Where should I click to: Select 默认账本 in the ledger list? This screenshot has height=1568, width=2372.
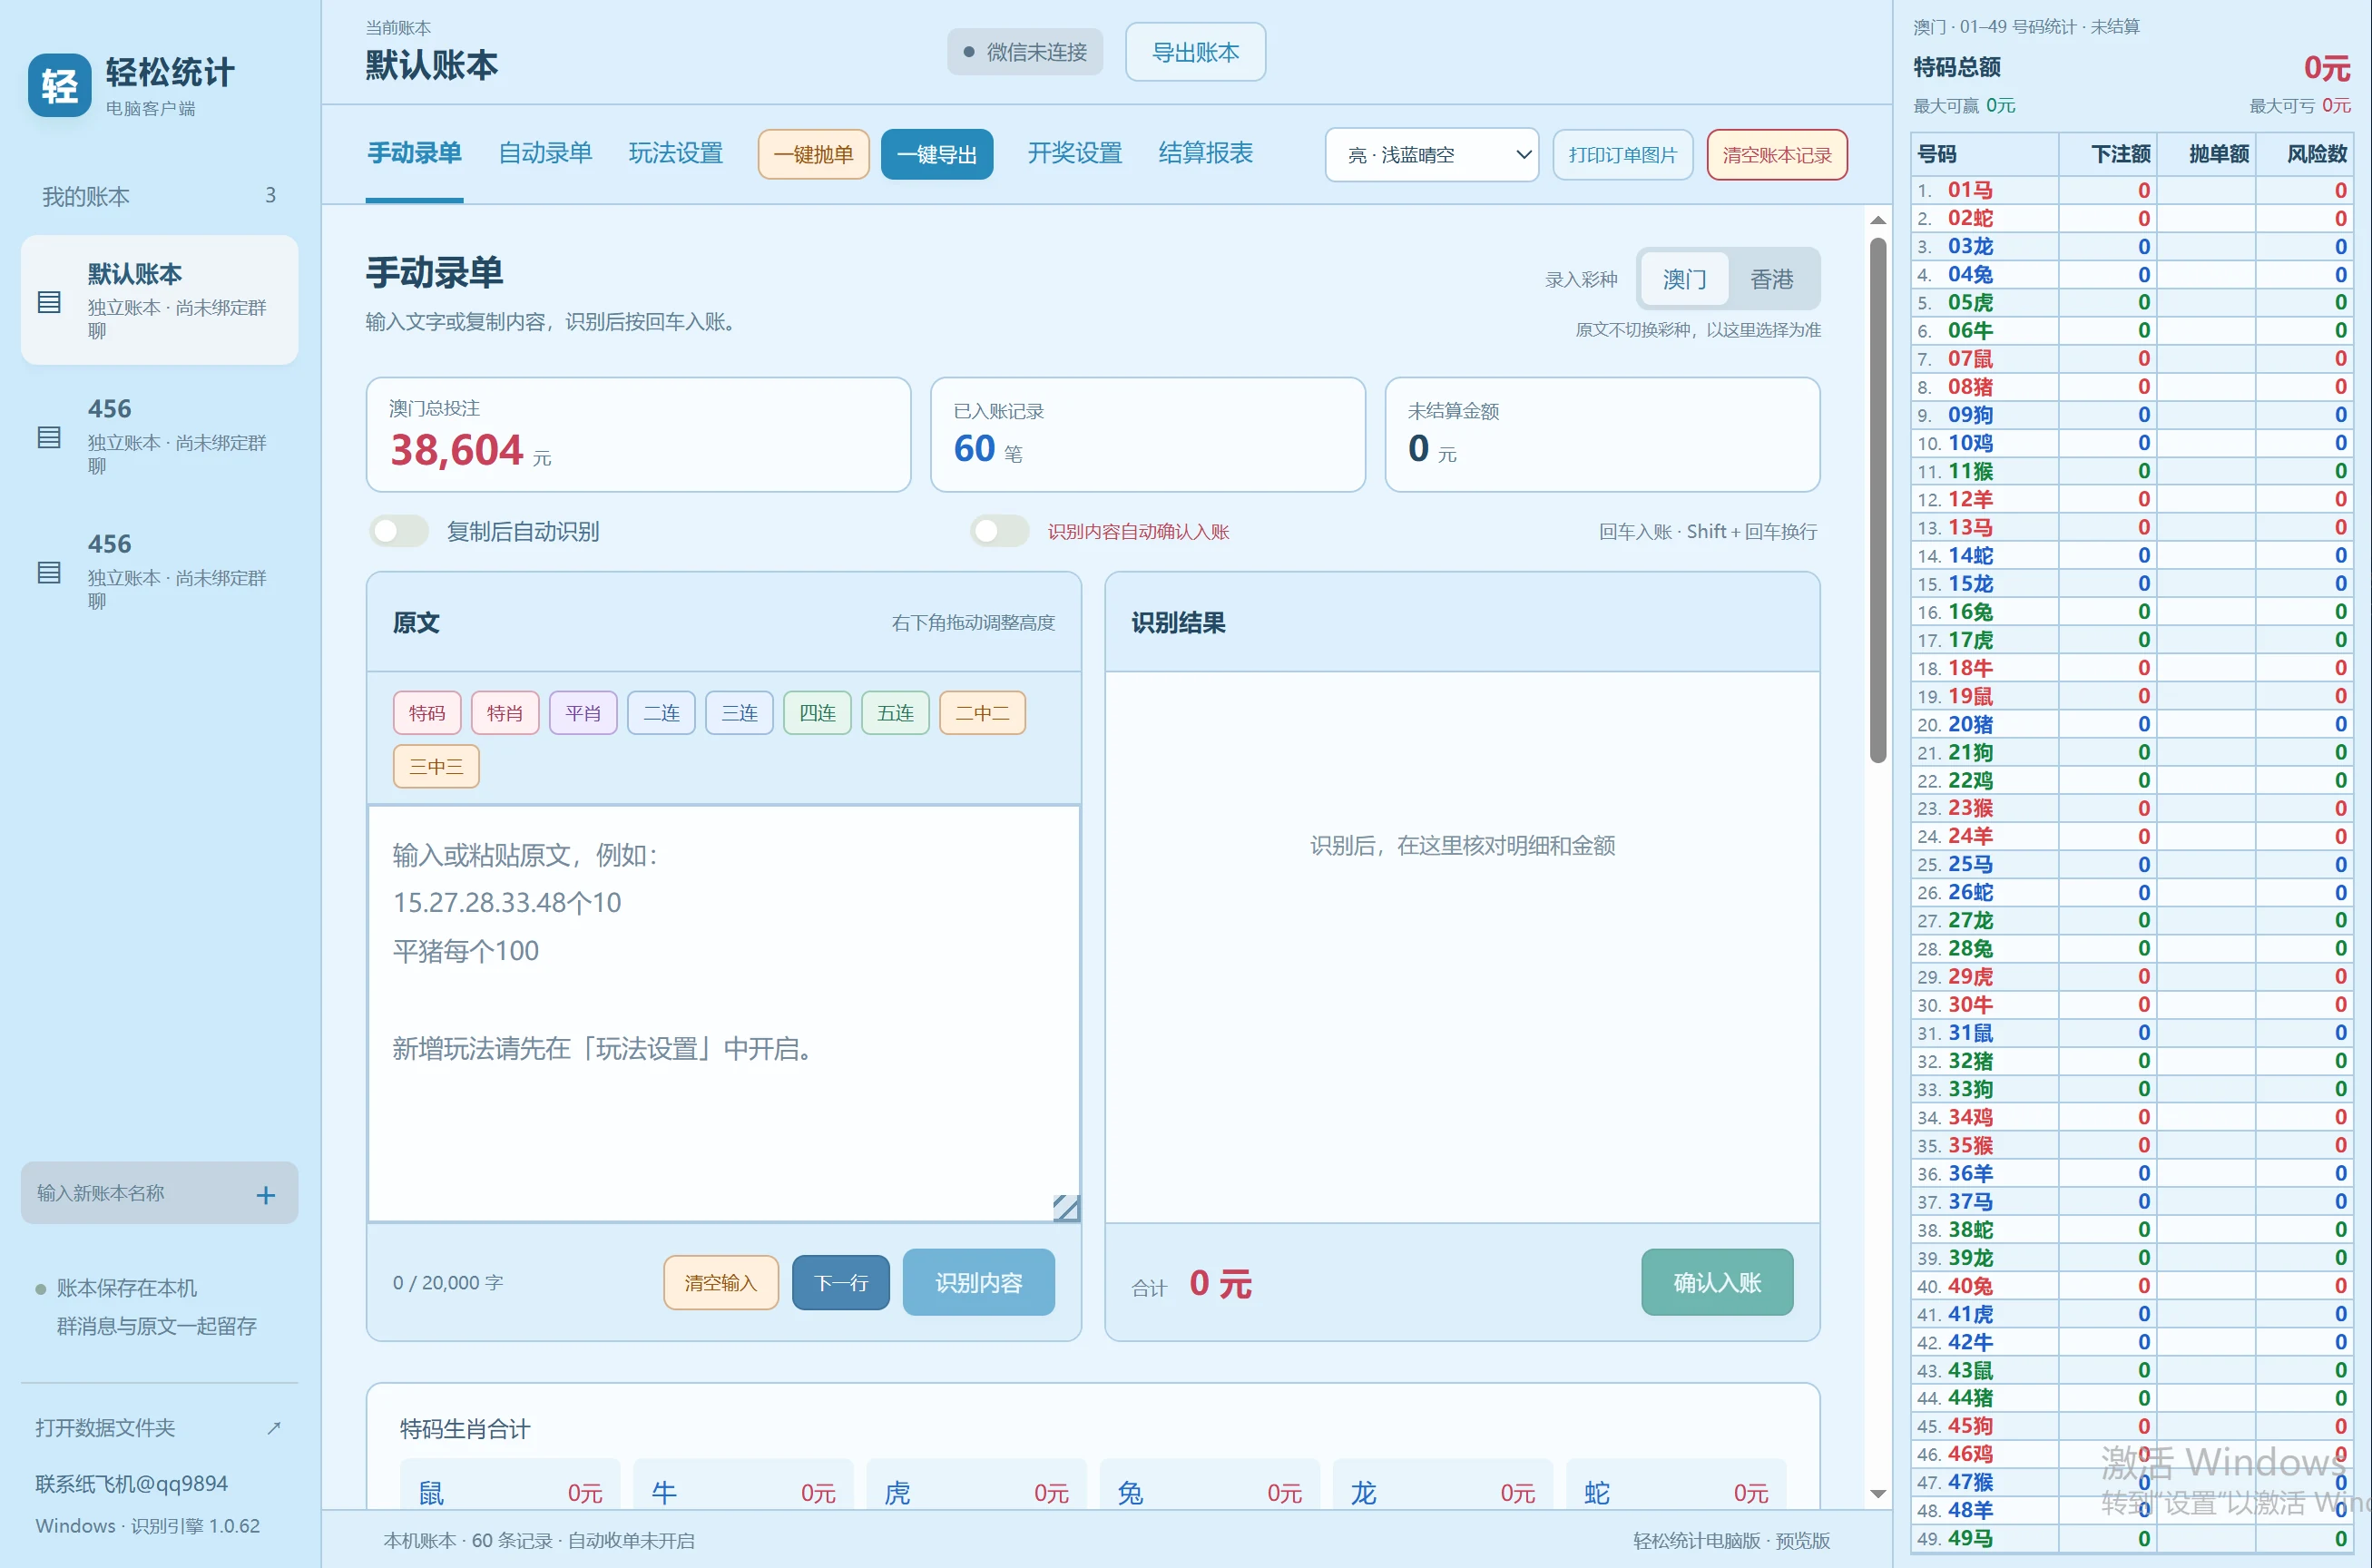(x=160, y=300)
